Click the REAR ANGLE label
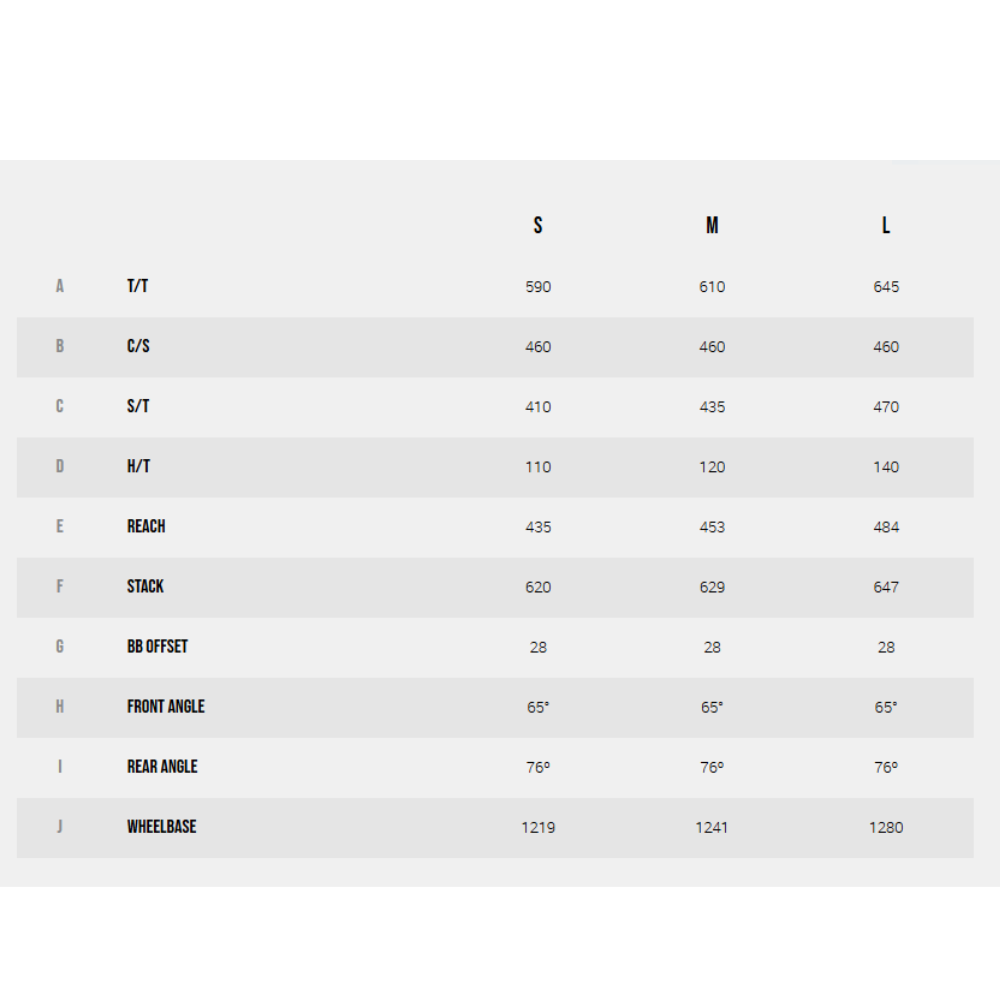This screenshot has width=1000, height=1000. (x=163, y=766)
